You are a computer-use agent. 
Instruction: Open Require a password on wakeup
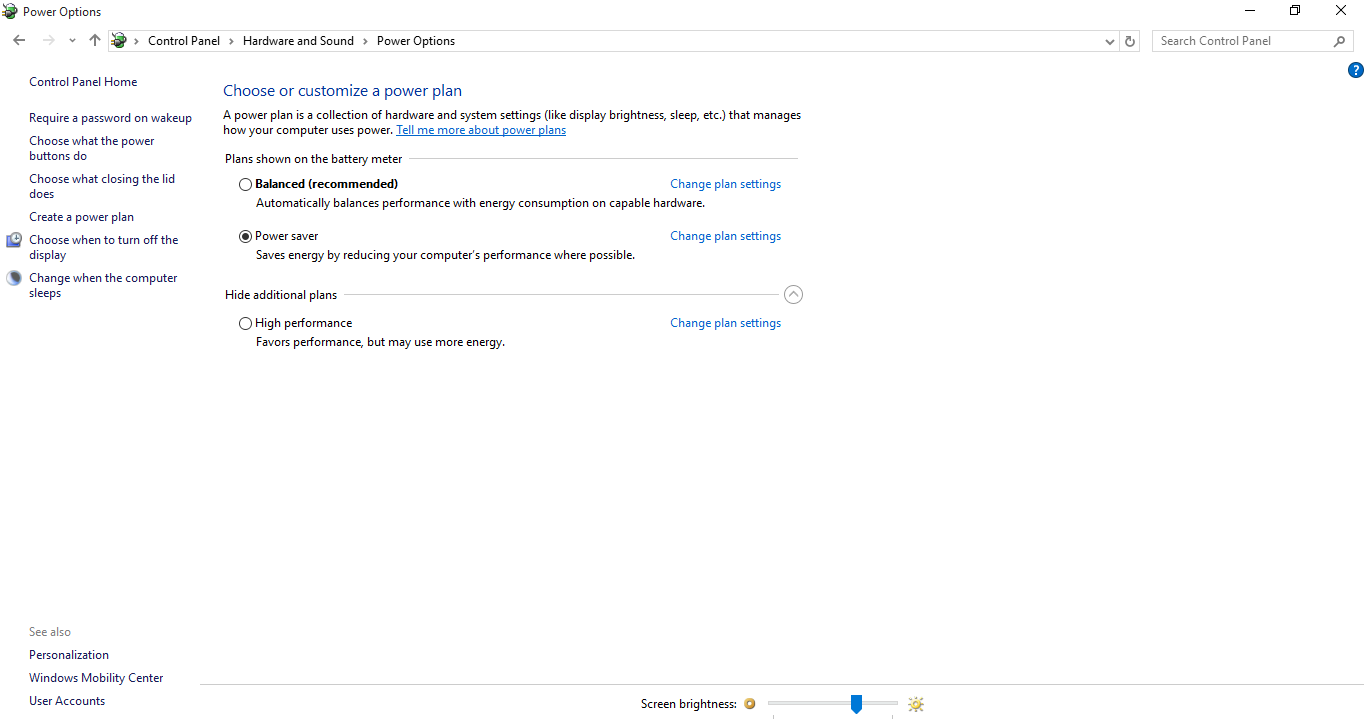[110, 118]
